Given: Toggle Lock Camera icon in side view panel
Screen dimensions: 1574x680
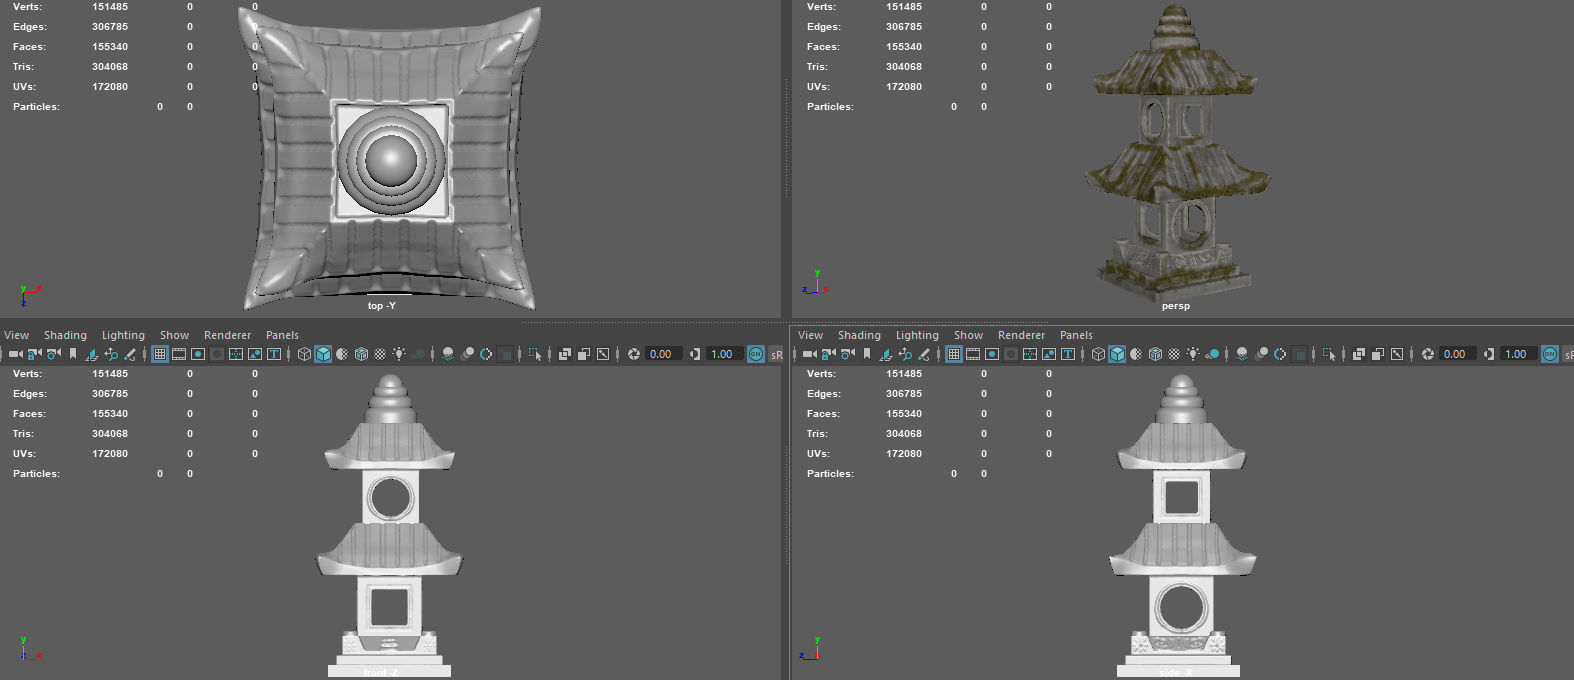Looking at the screenshot, I should pos(828,354).
